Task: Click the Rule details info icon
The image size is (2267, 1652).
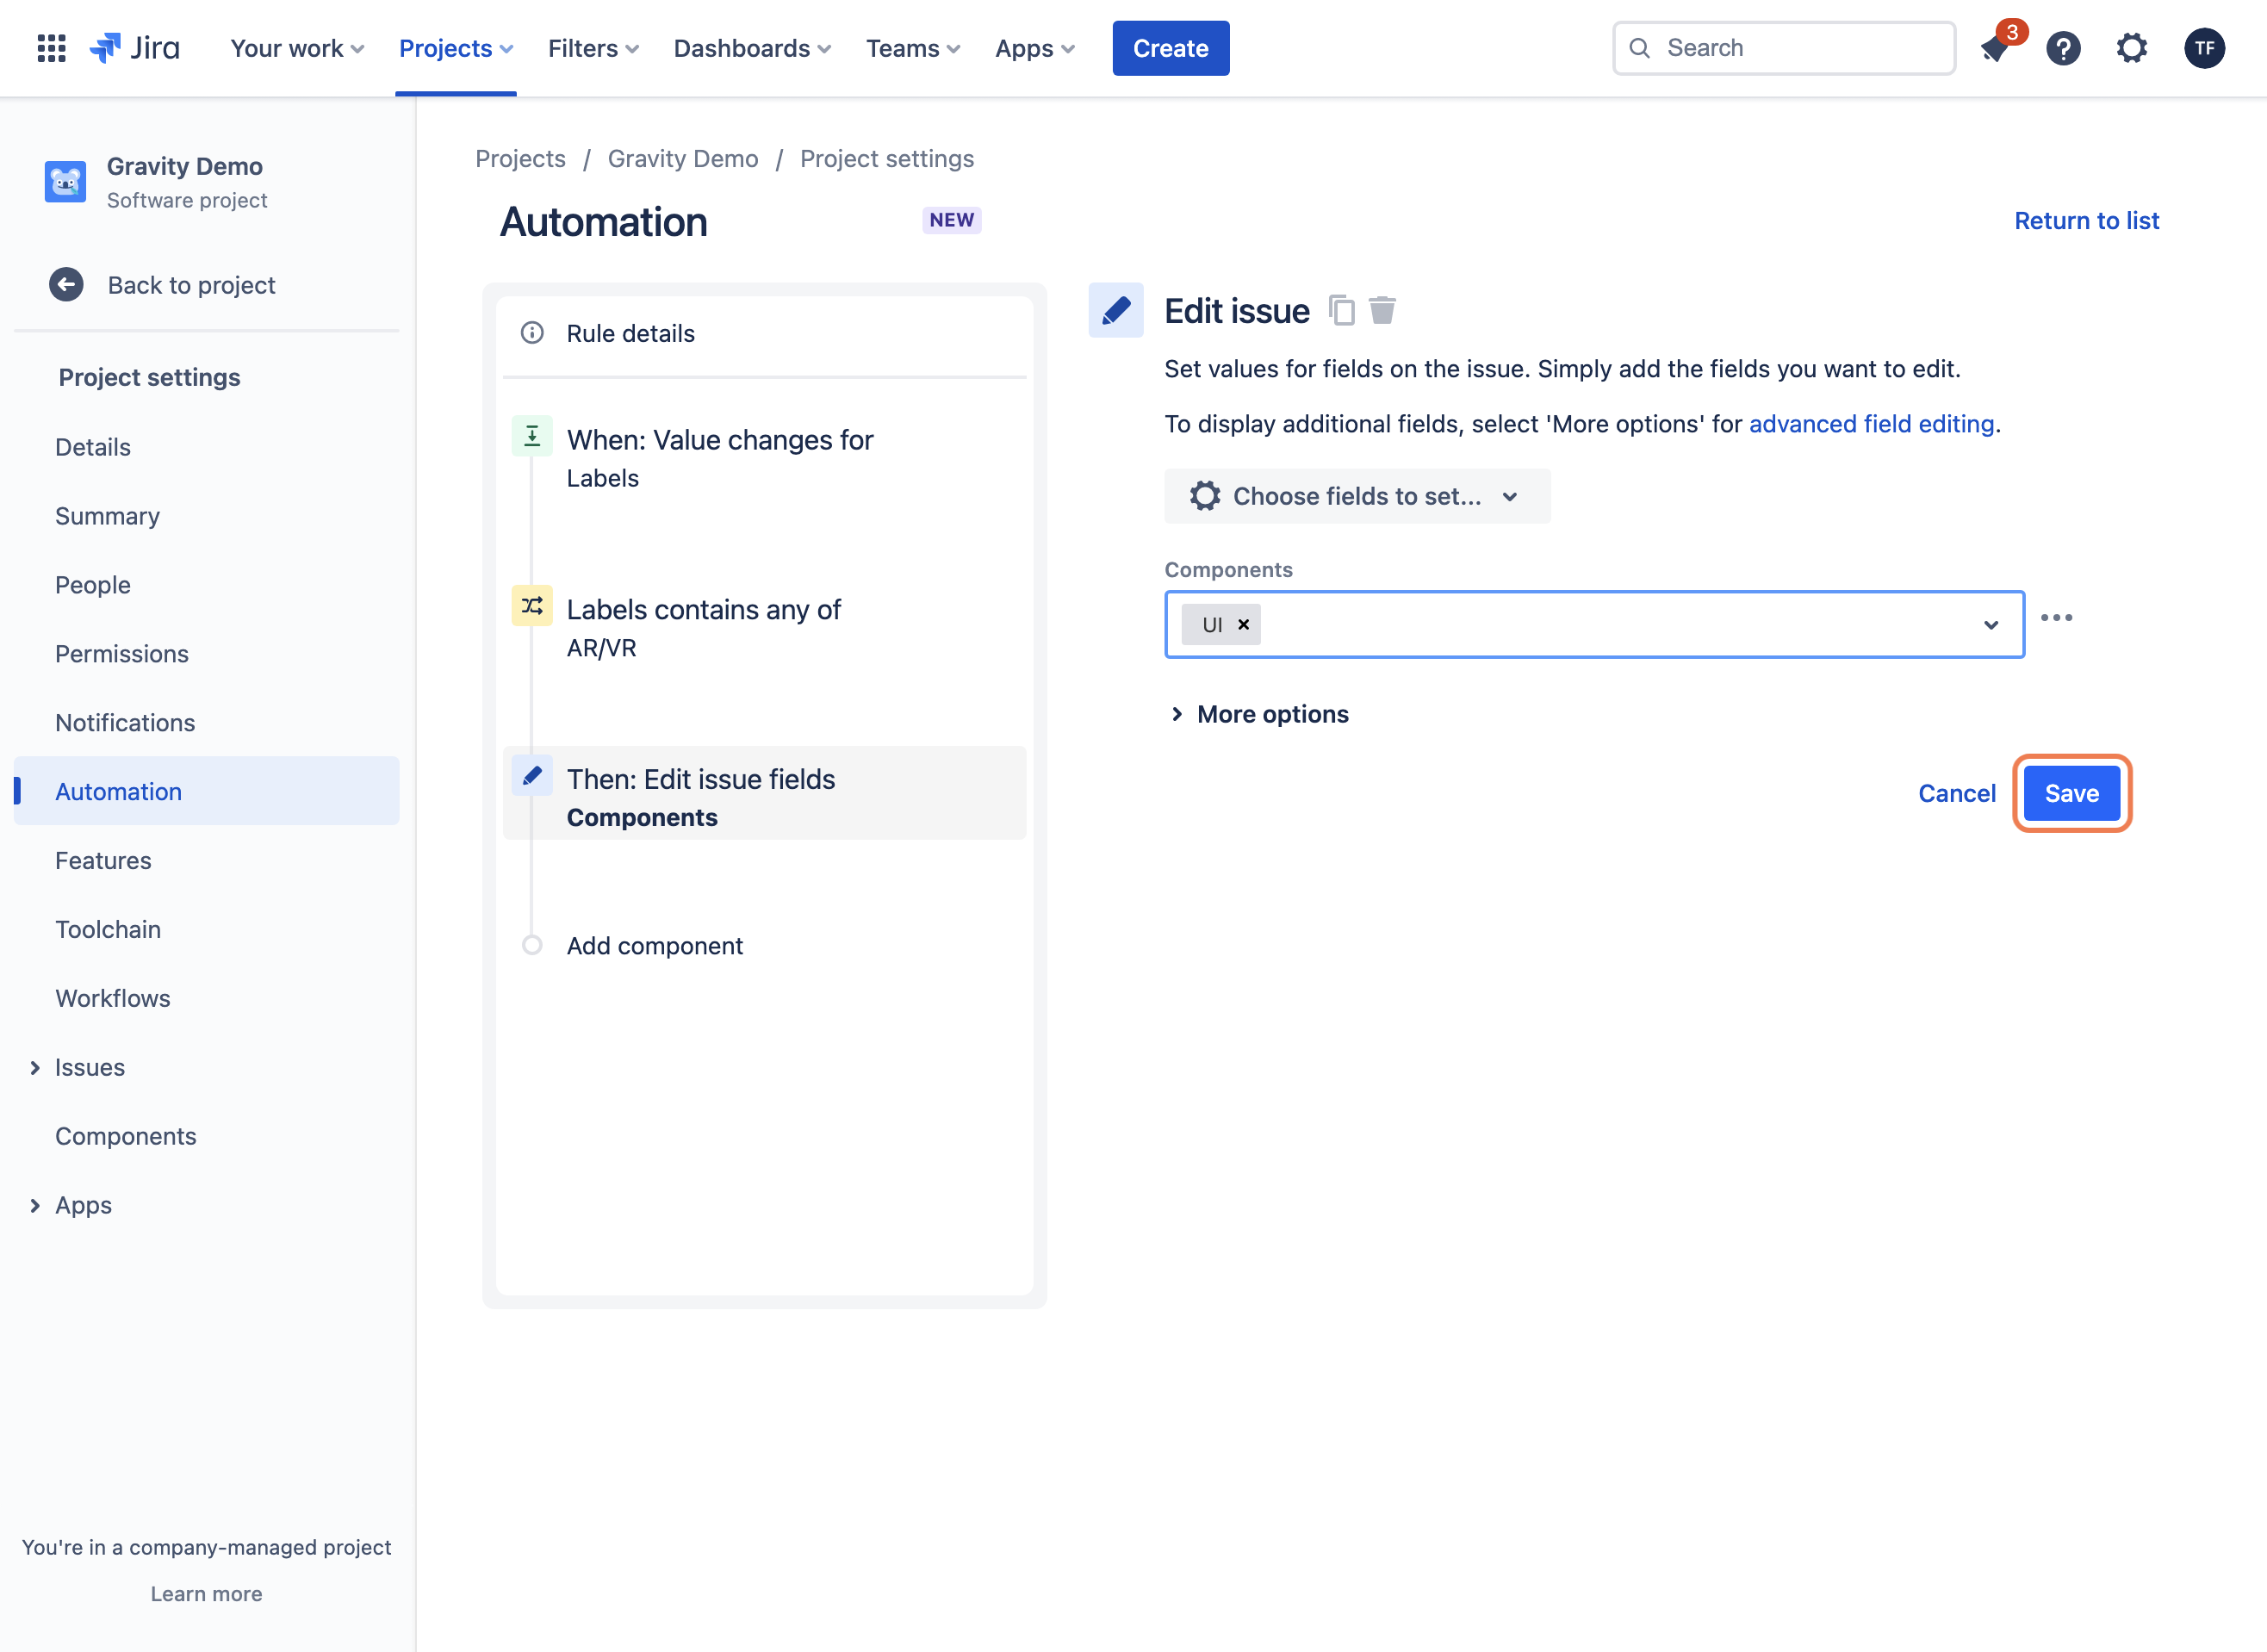Action: [532, 333]
